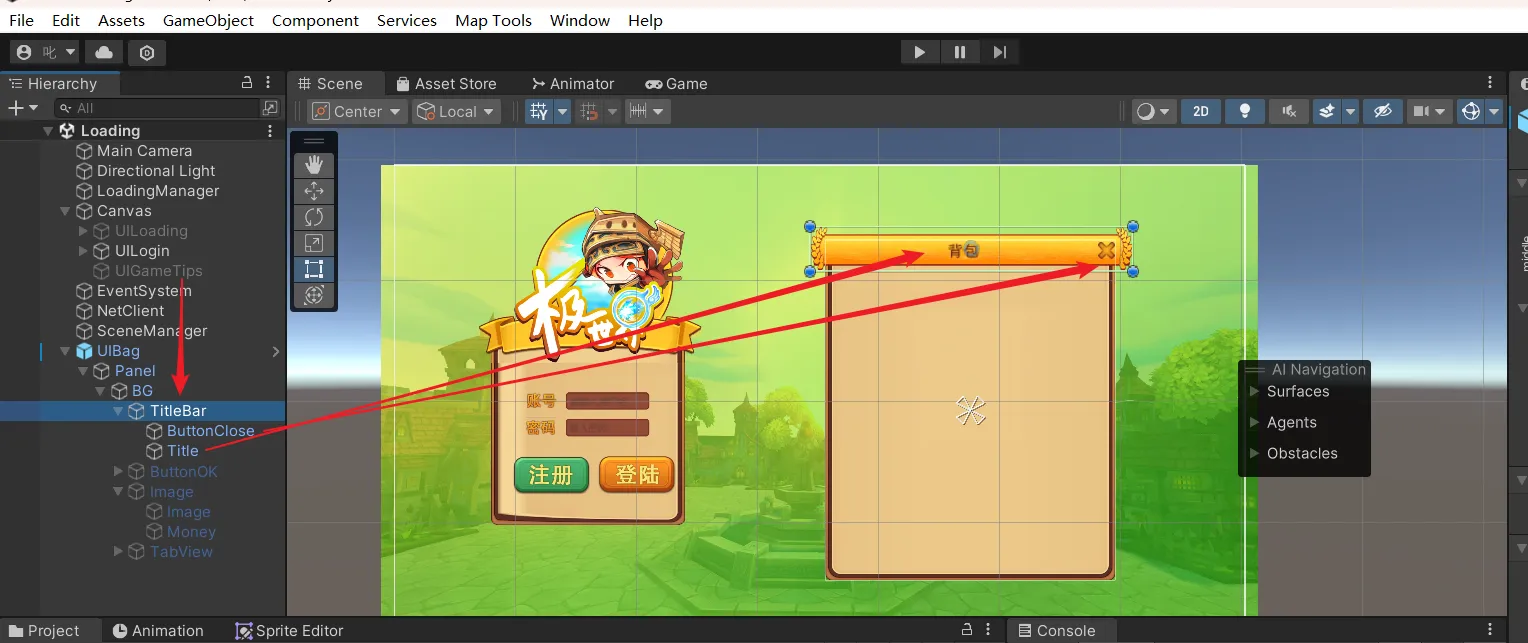Screen dimensions: 1528x643
Task: Open the Center pivot dropdown
Action: (x=357, y=111)
